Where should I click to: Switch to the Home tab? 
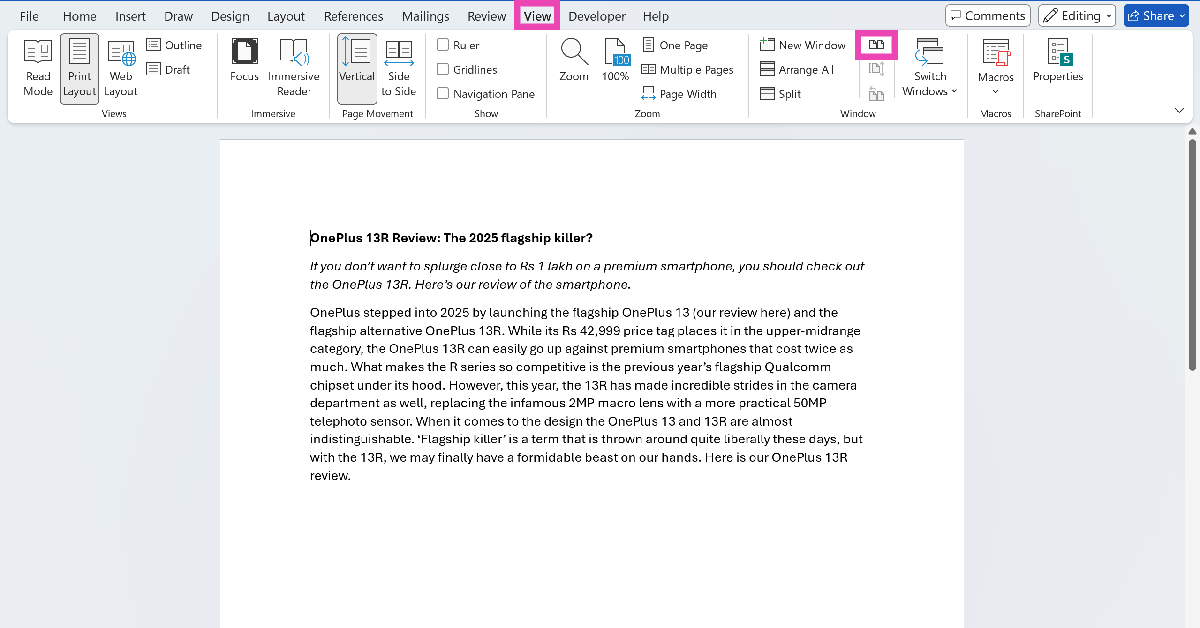[x=80, y=16]
